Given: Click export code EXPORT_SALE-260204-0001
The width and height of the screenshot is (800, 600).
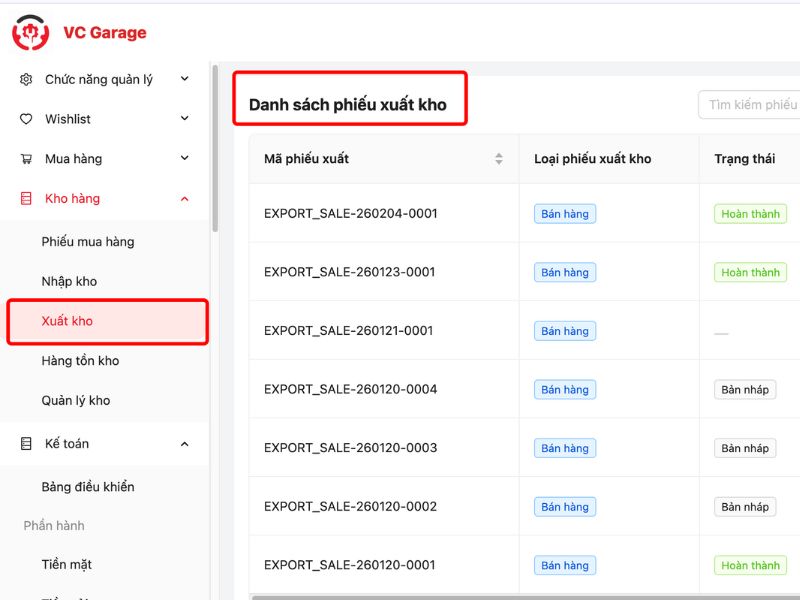Looking at the screenshot, I should pos(350,214).
